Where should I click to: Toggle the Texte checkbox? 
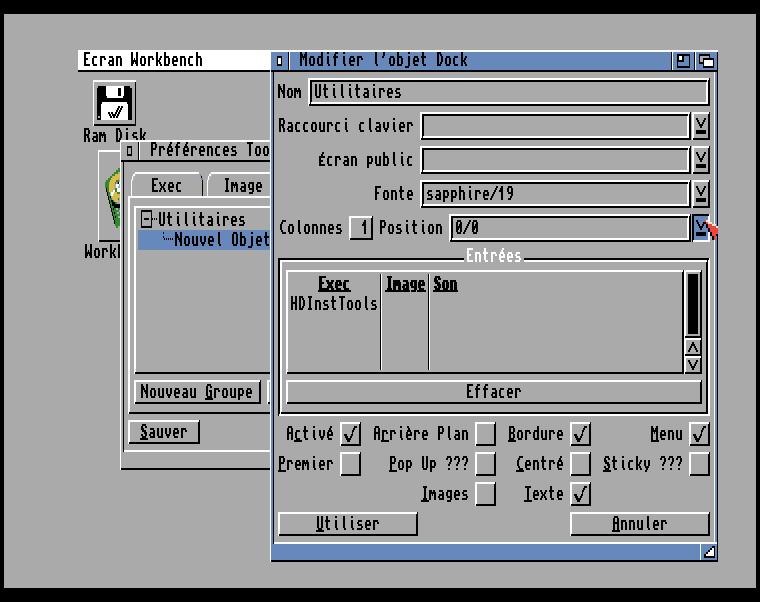click(580, 494)
